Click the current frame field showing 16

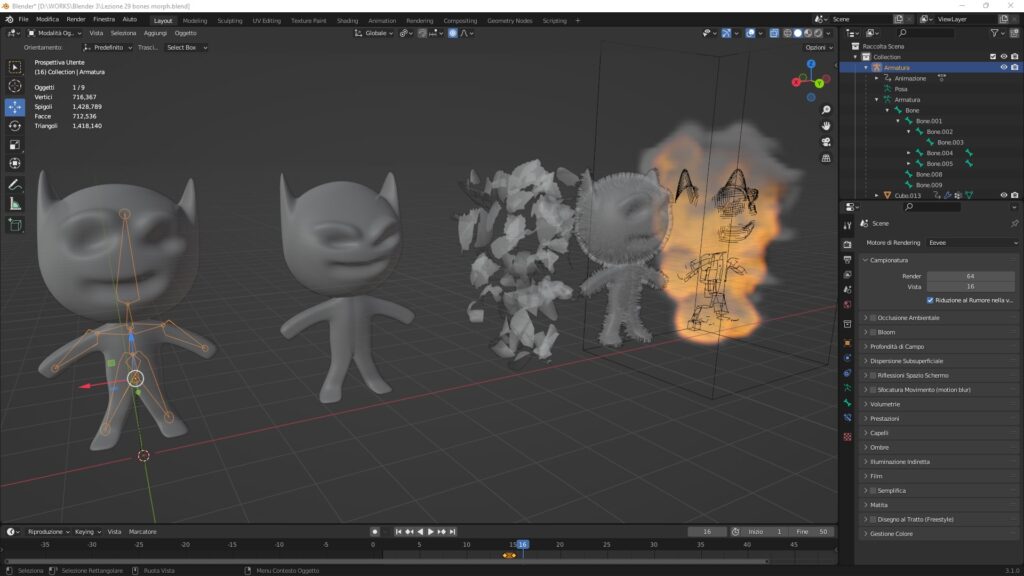pyautogui.click(x=707, y=532)
